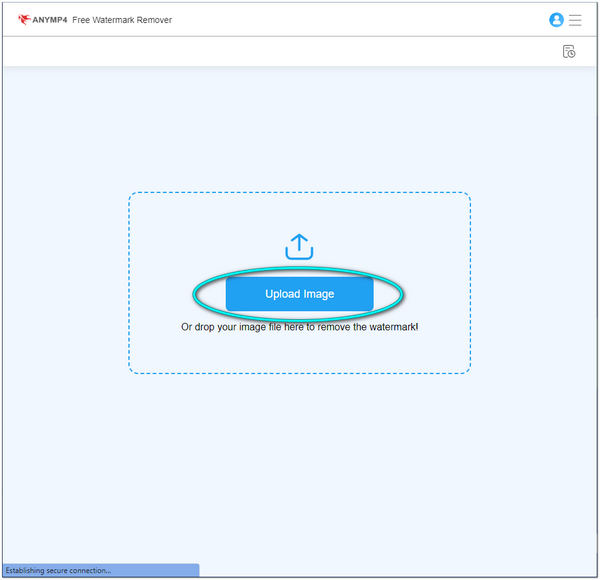Click the clock badge on the history icon

tap(571, 54)
